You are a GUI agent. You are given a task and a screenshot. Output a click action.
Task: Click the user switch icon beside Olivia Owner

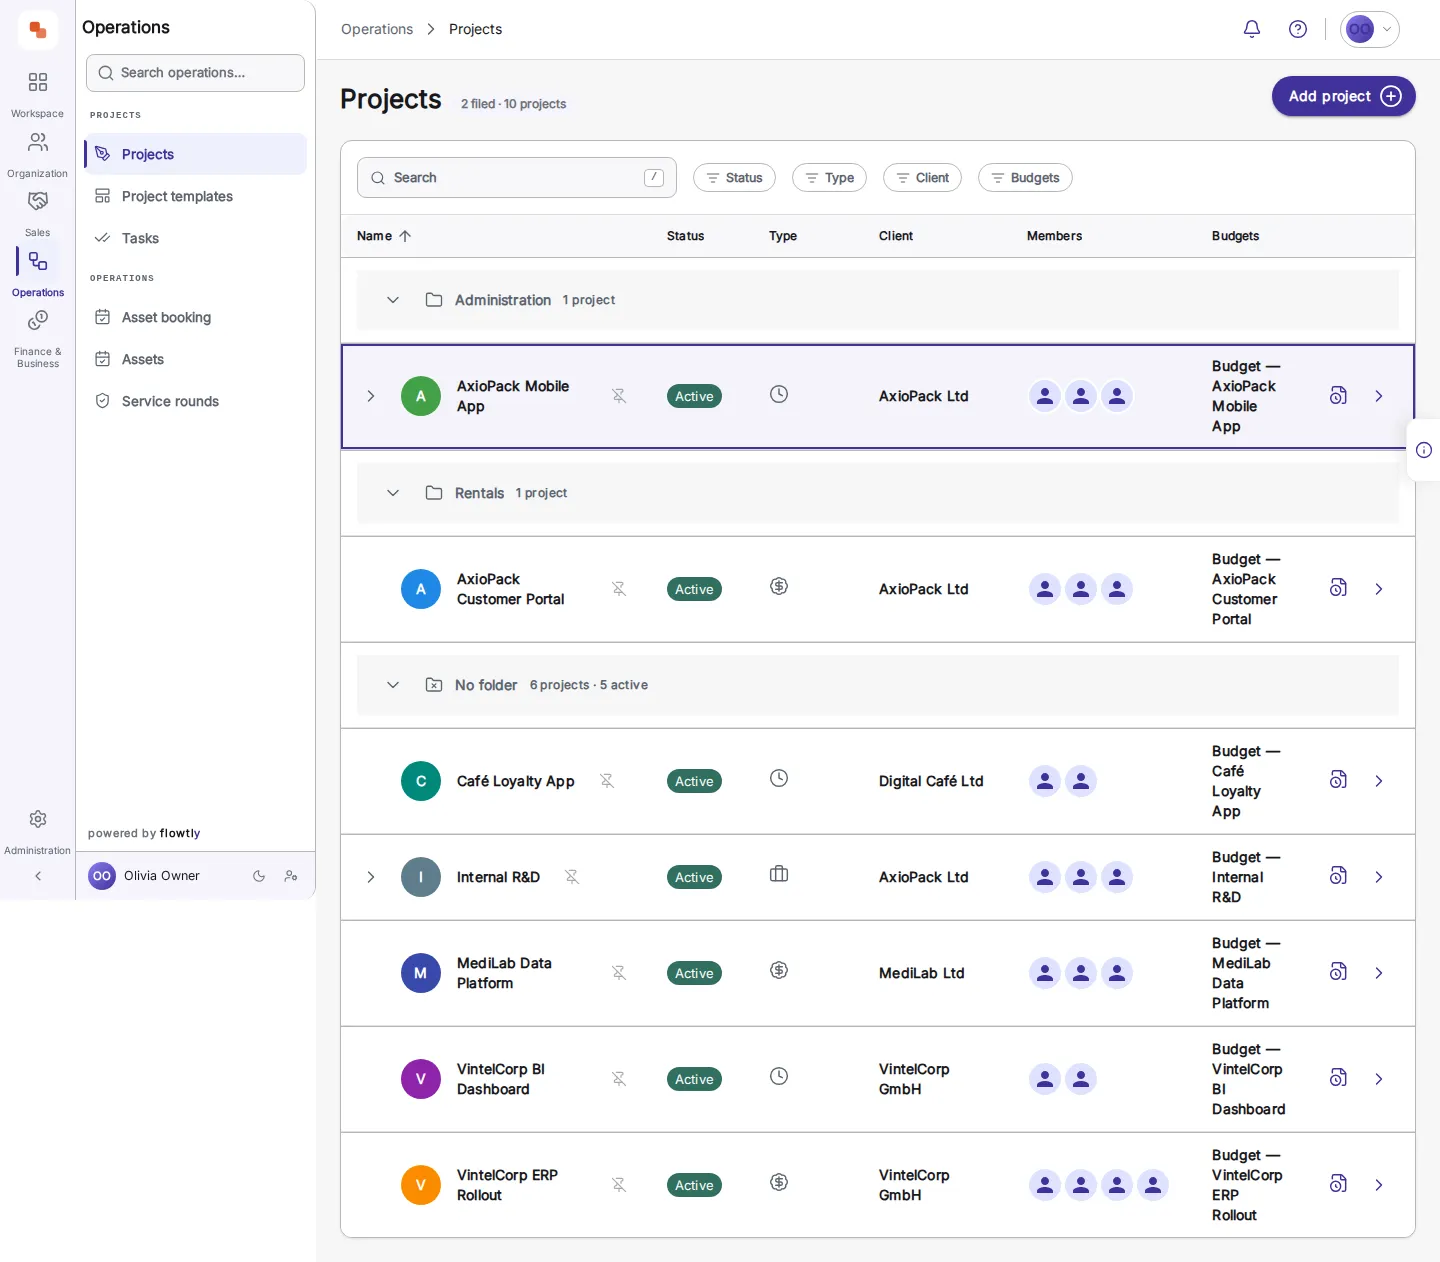[x=291, y=876]
